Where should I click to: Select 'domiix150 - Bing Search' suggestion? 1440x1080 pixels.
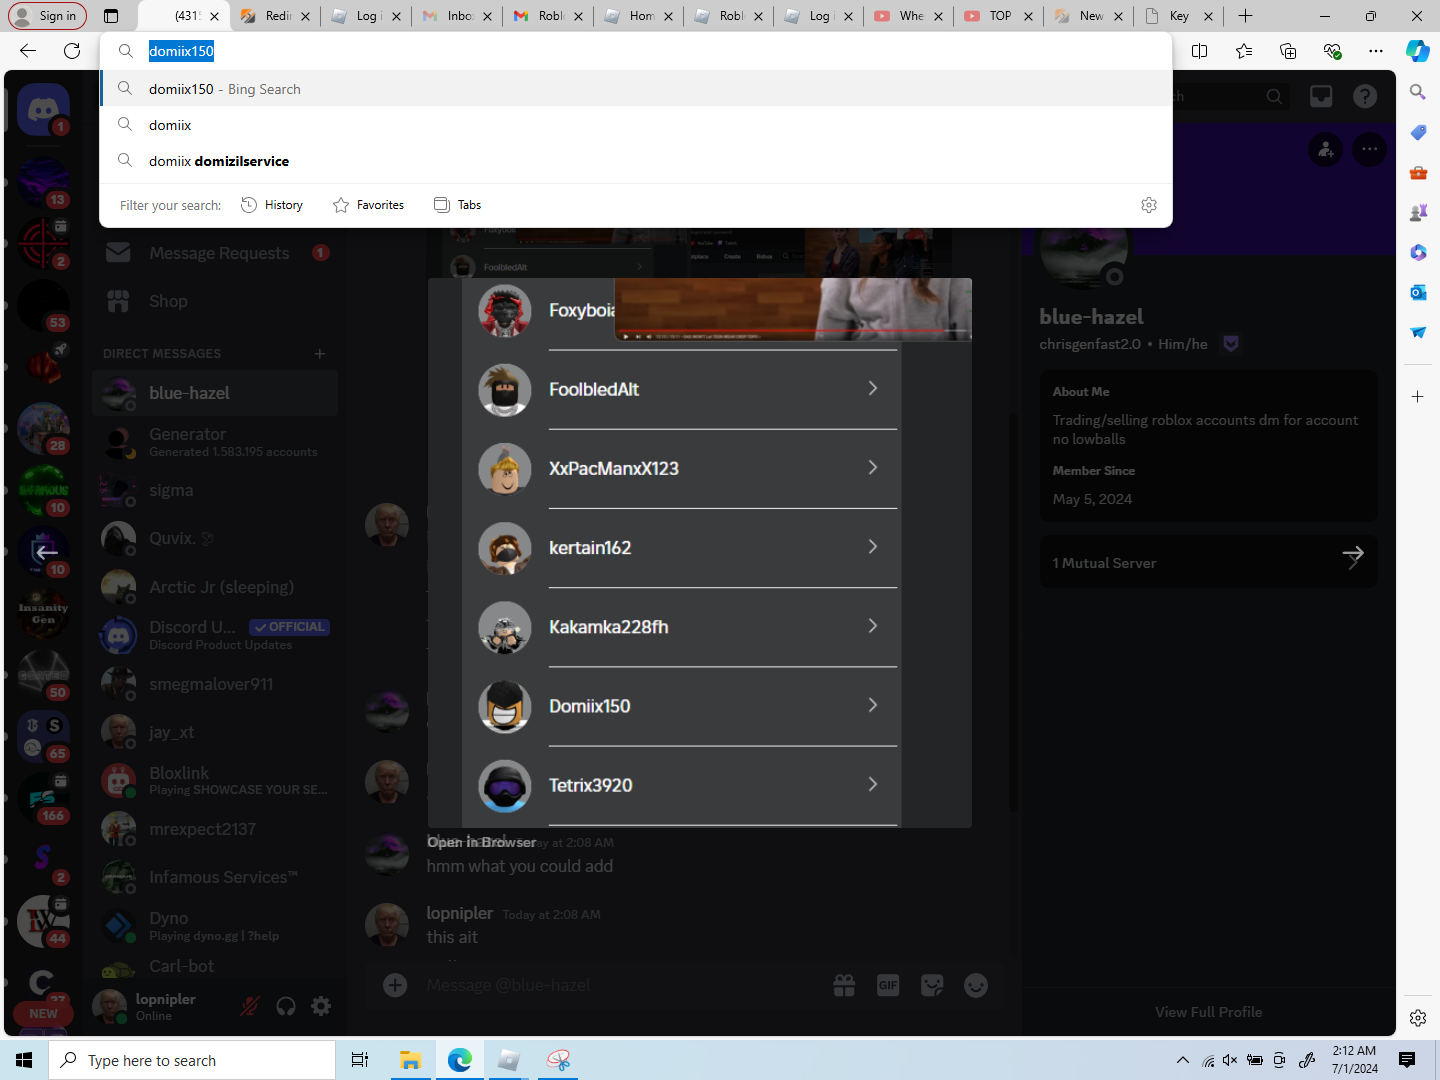coord(636,89)
